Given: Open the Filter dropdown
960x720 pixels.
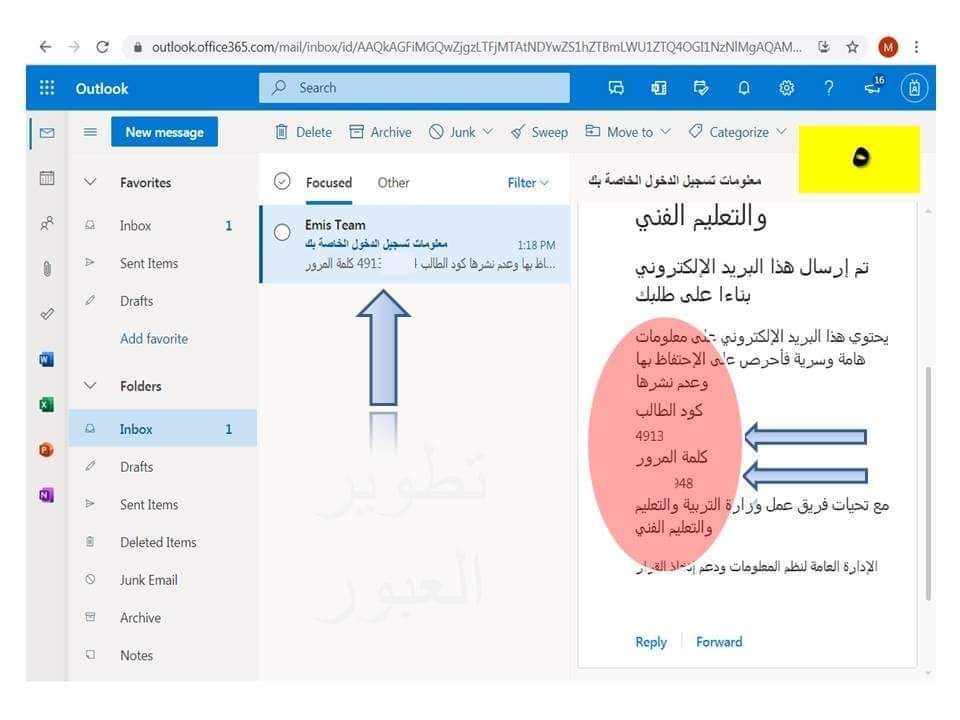Looking at the screenshot, I should pyautogui.click(x=528, y=183).
